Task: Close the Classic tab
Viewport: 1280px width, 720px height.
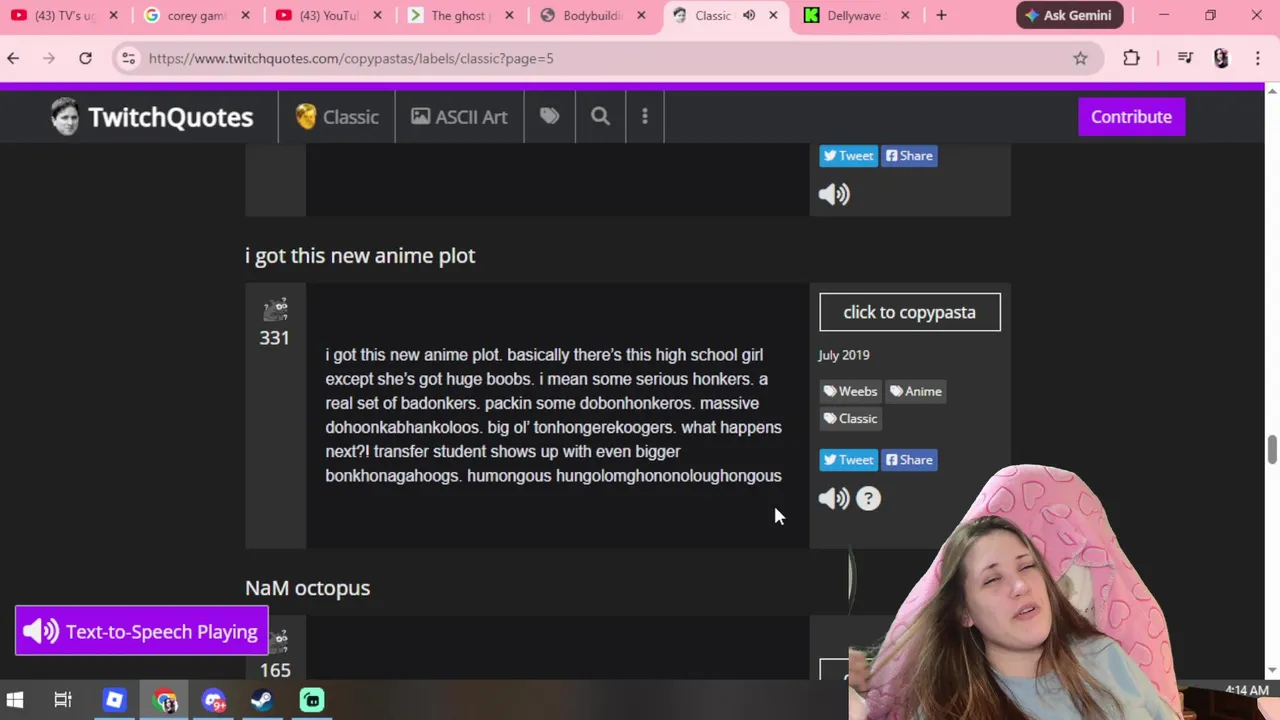Action: [x=773, y=15]
